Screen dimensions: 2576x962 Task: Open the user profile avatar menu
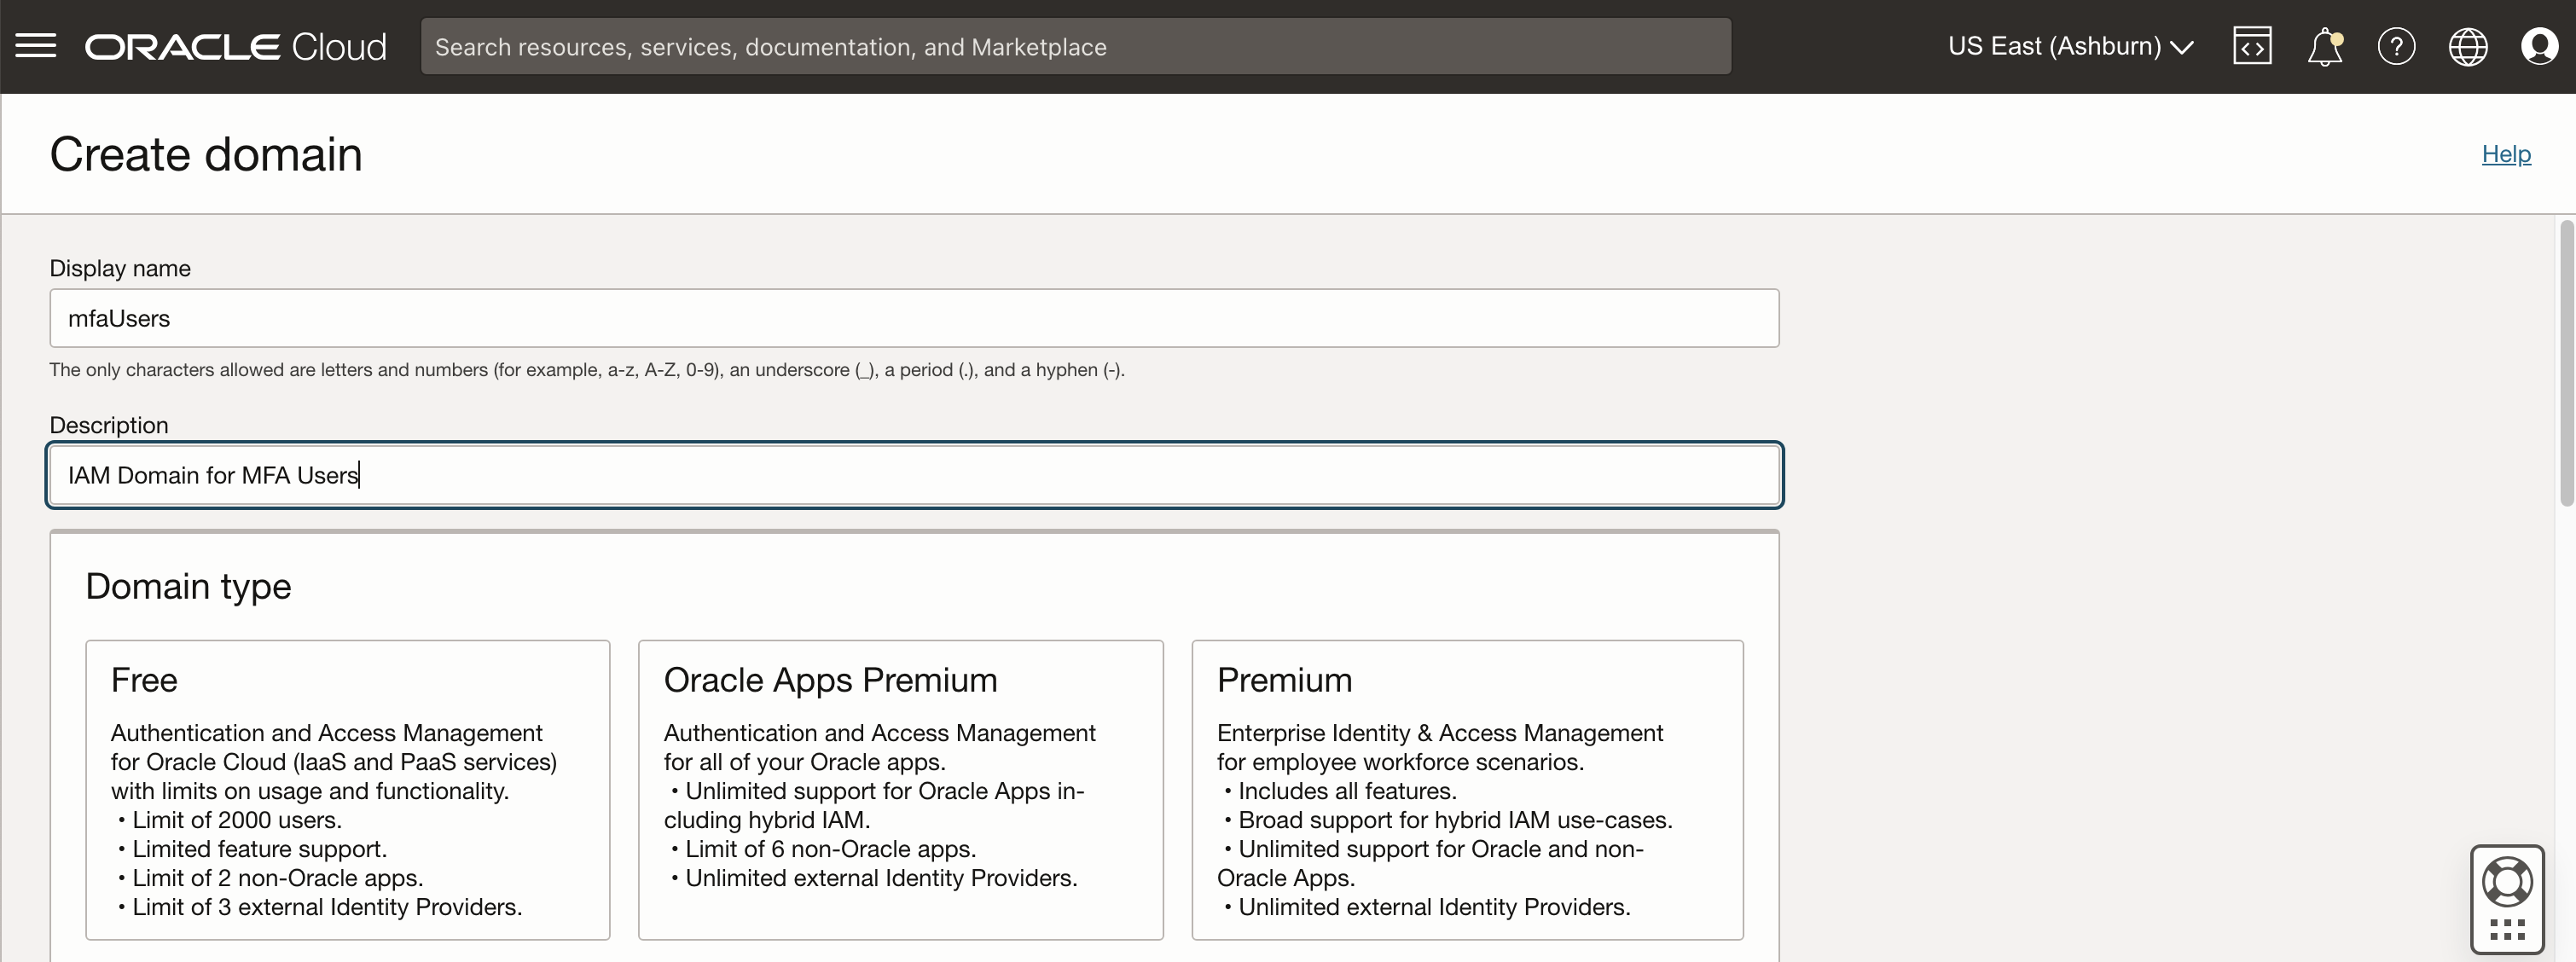click(2539, 46)
